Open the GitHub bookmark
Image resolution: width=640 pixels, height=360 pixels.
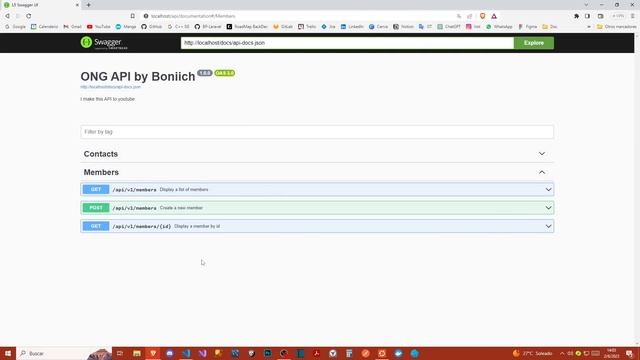coord(152,27)
